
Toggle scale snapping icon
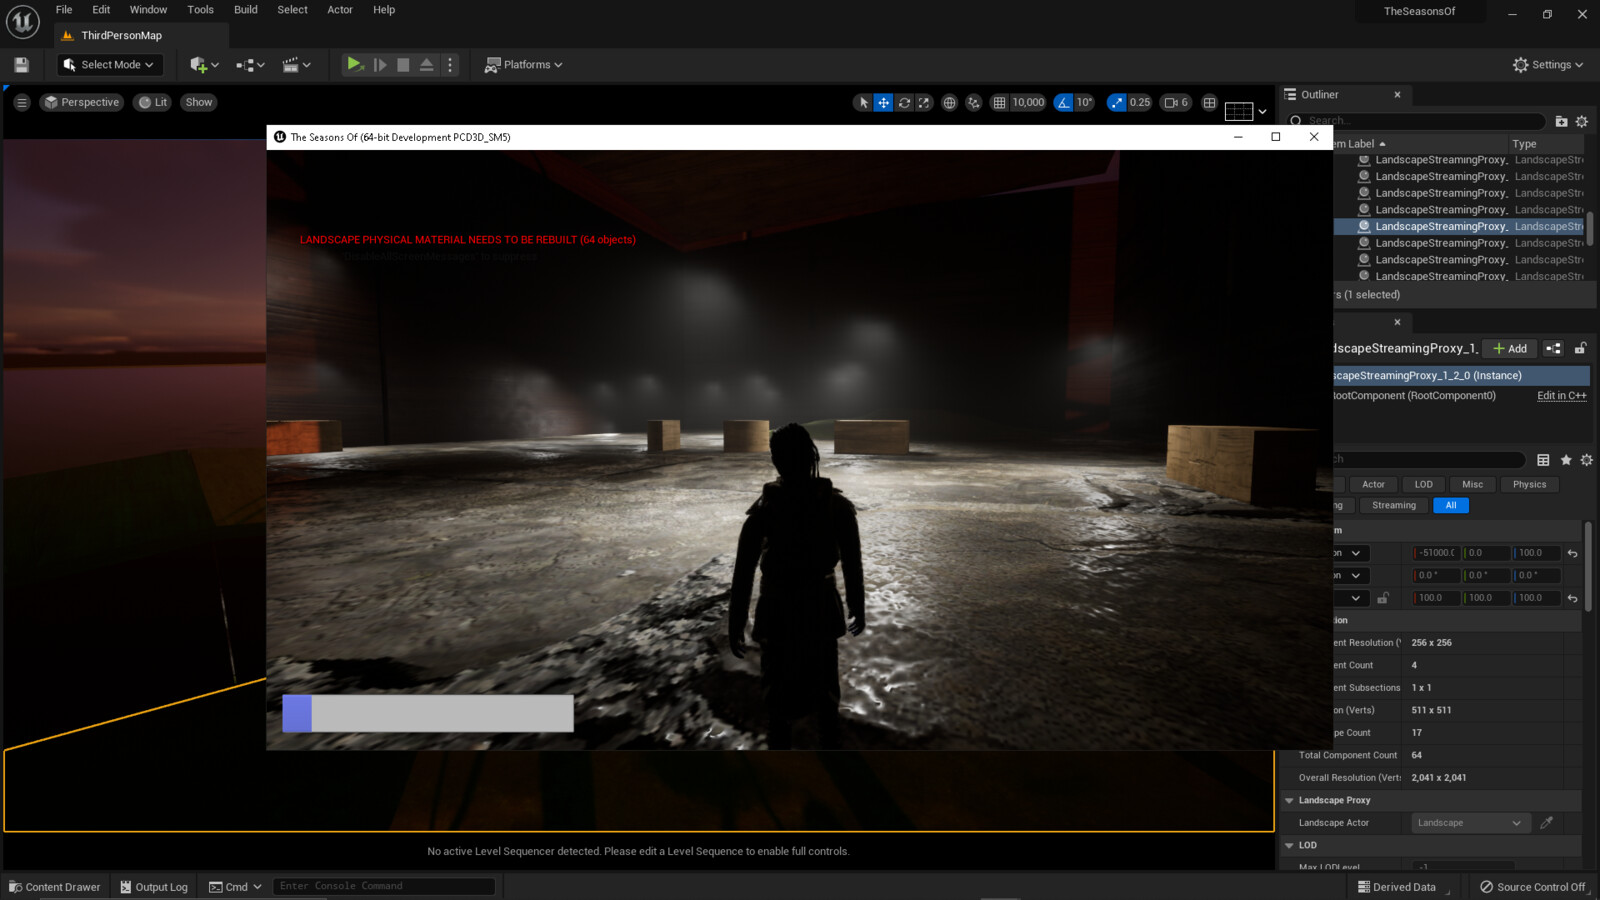(1117, 102)
